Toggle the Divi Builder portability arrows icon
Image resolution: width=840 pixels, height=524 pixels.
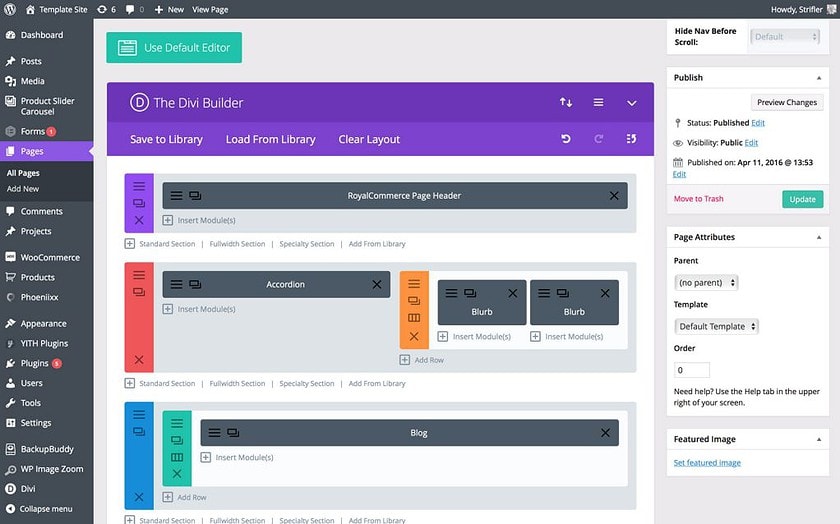click(566, 102)
